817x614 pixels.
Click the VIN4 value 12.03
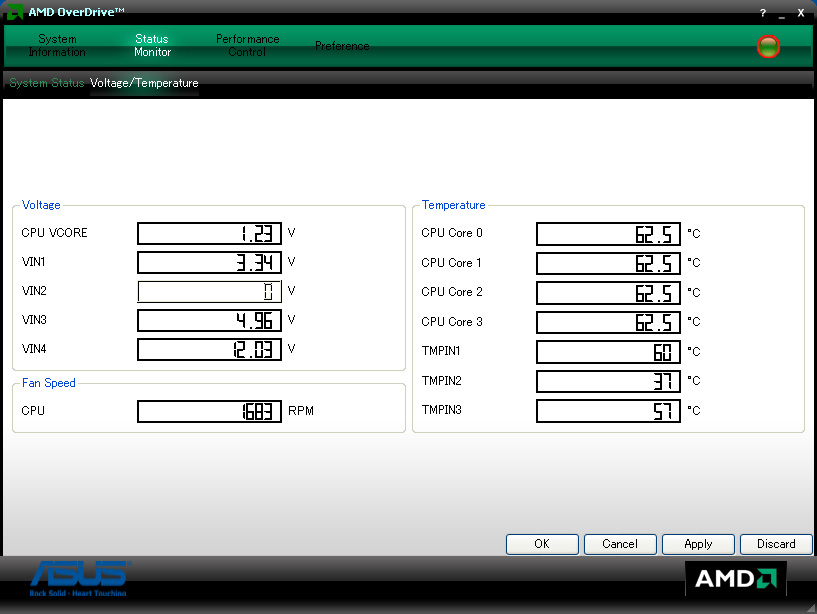[x=209, y=349]
